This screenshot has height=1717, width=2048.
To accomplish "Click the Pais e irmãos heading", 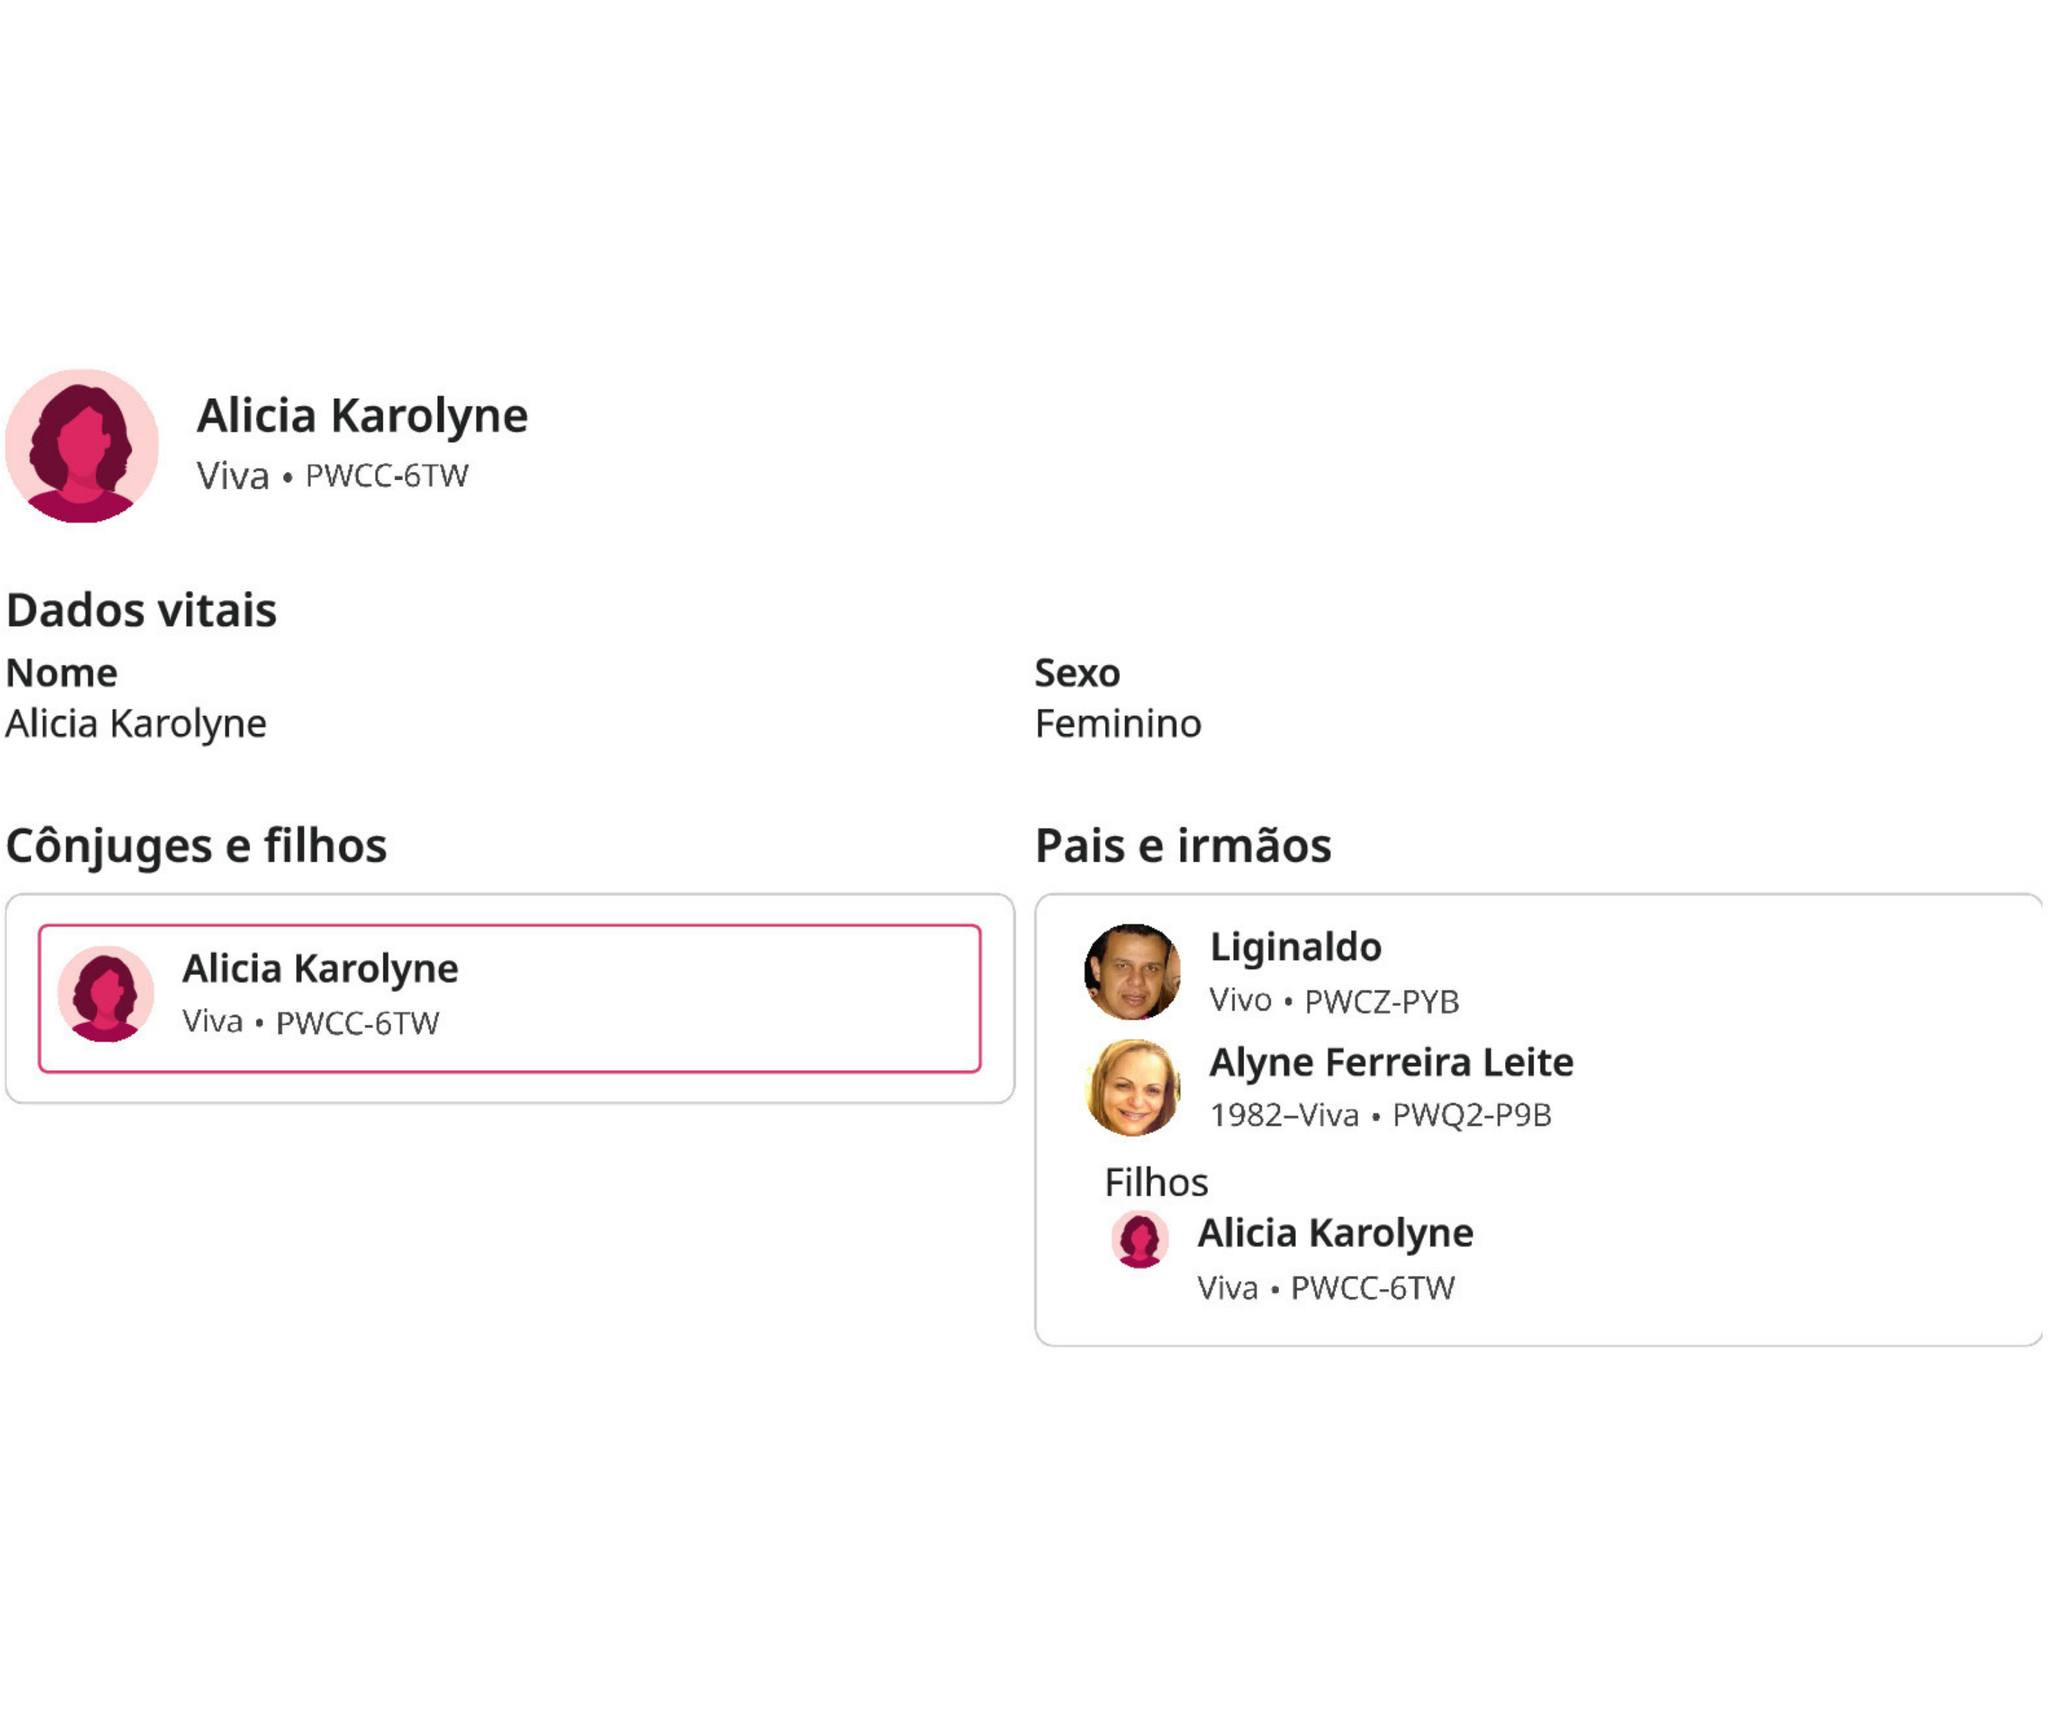I will tap(1183, 845).
